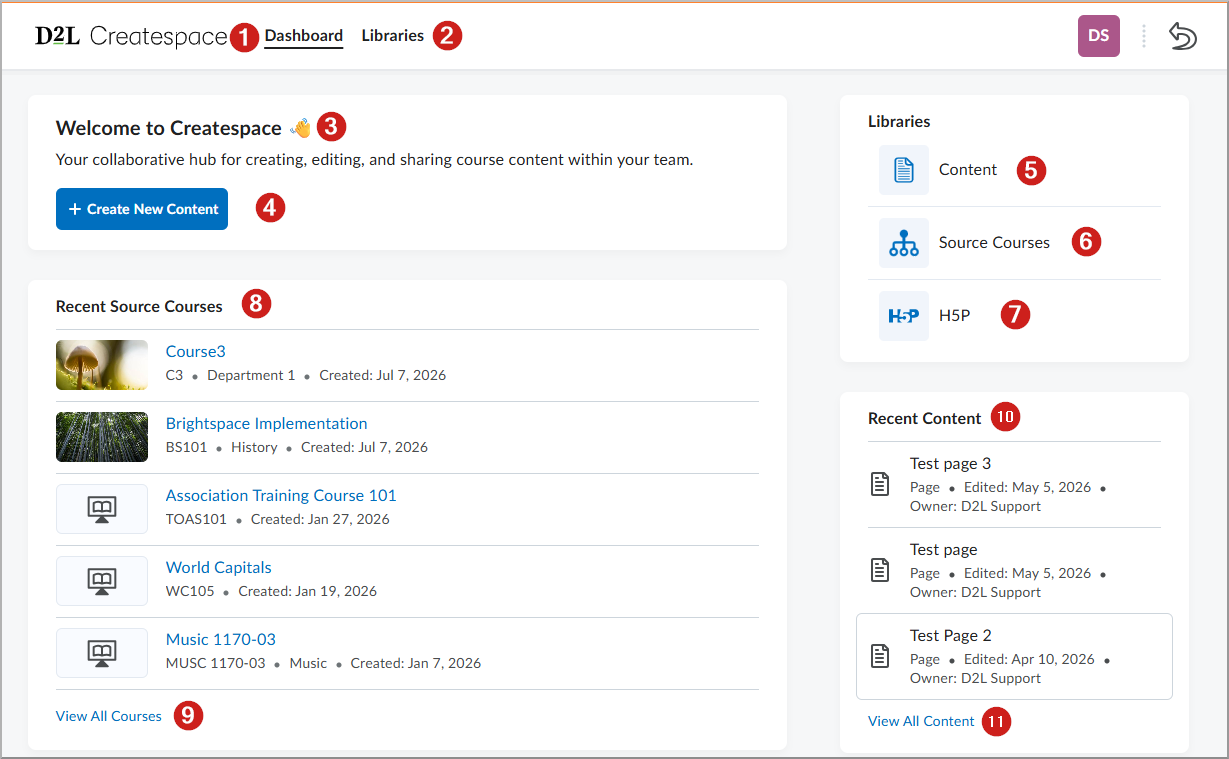The height and width of the screenshot is (759, 1229).
Task: Click the Content library document icon
Action: 904,170
